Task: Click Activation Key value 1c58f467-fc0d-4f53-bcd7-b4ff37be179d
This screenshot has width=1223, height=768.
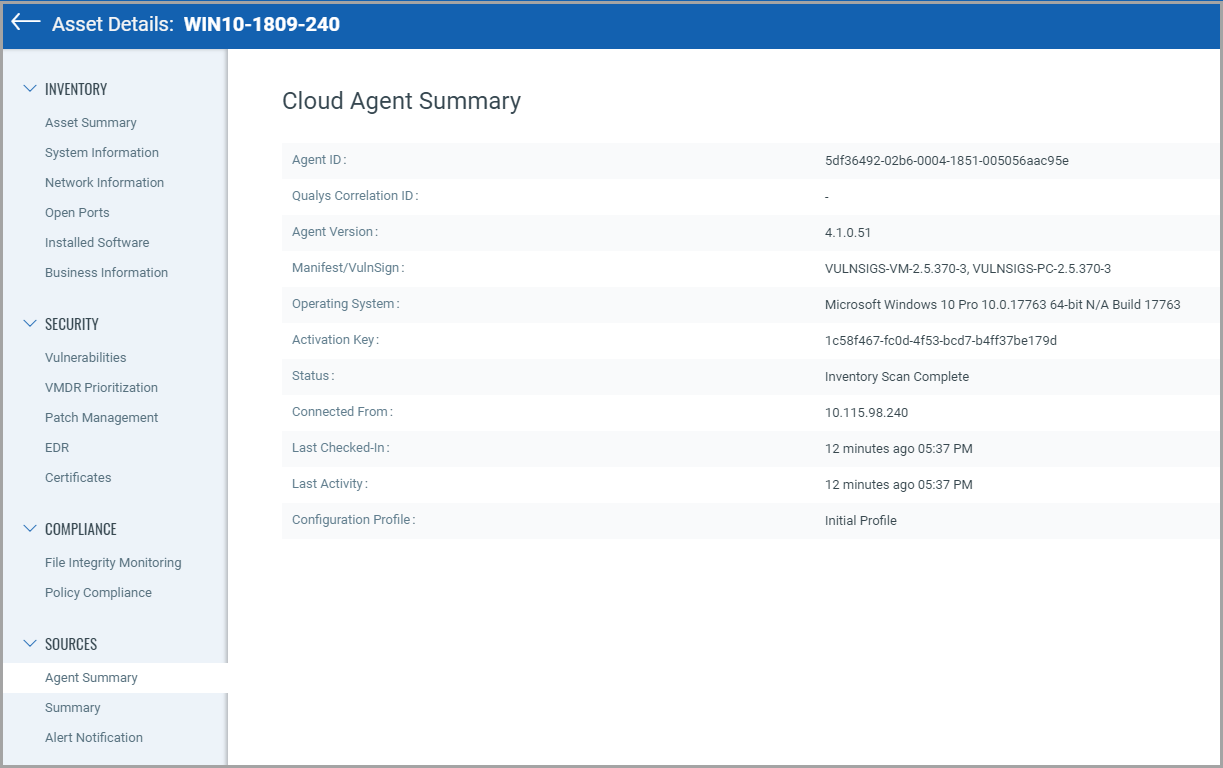Action: click(941, 341)
